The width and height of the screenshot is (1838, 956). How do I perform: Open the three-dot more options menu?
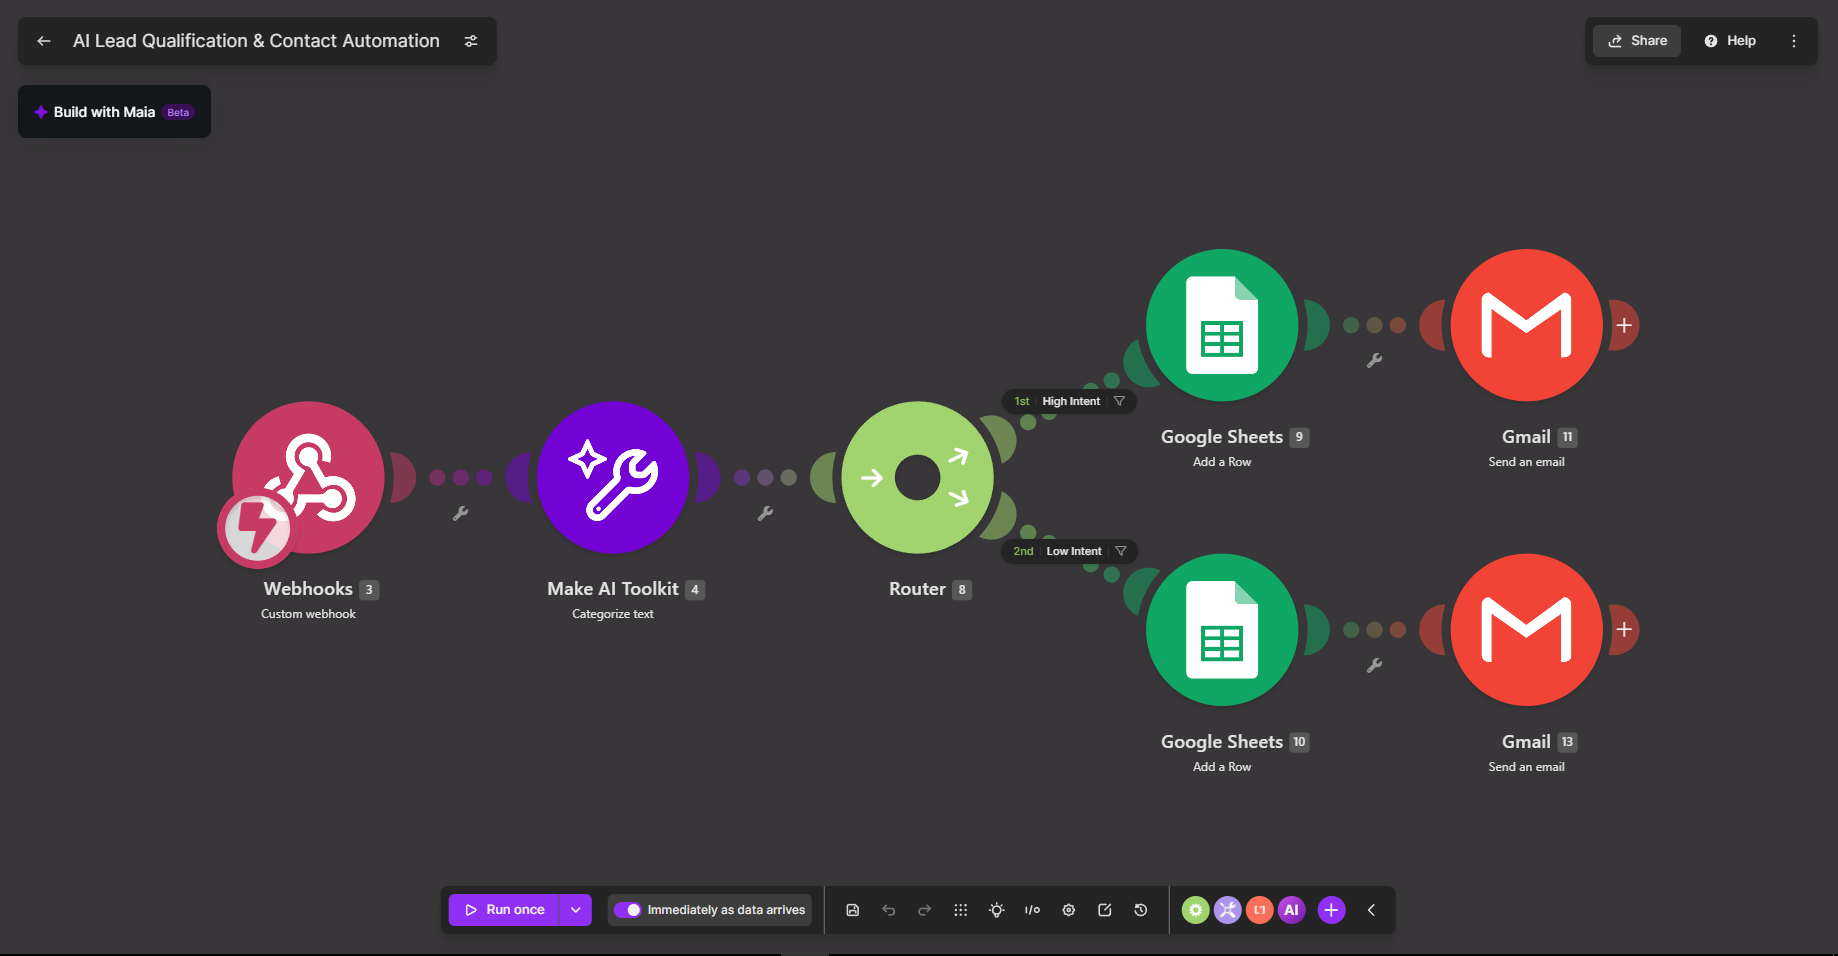[x=1794, y=41]
